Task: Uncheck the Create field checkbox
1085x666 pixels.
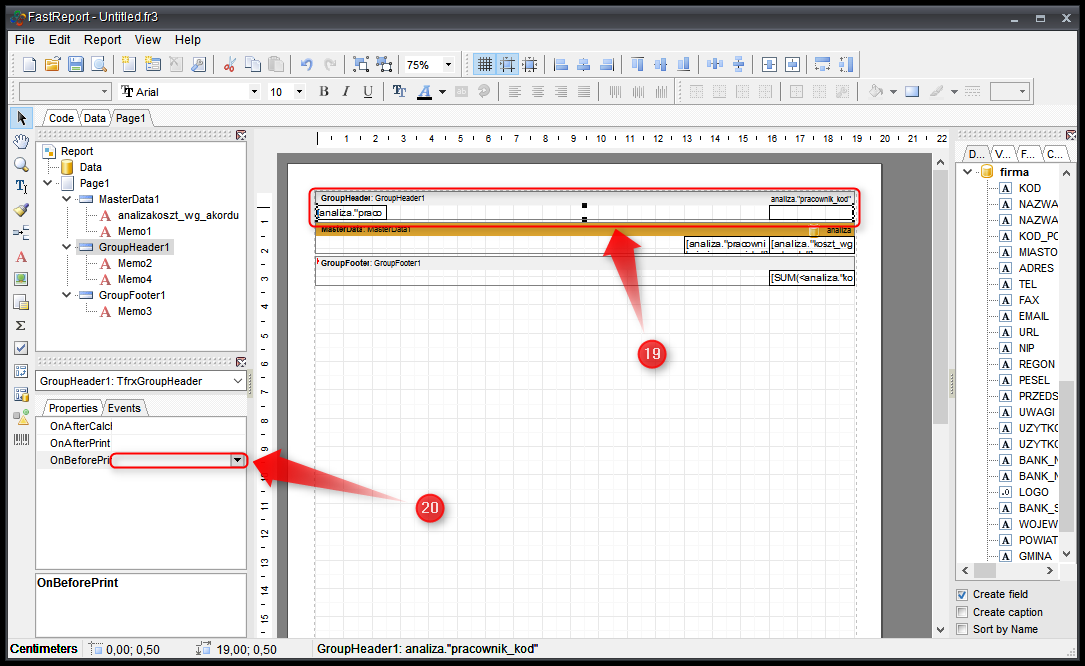Action: (x=962, y=594)
